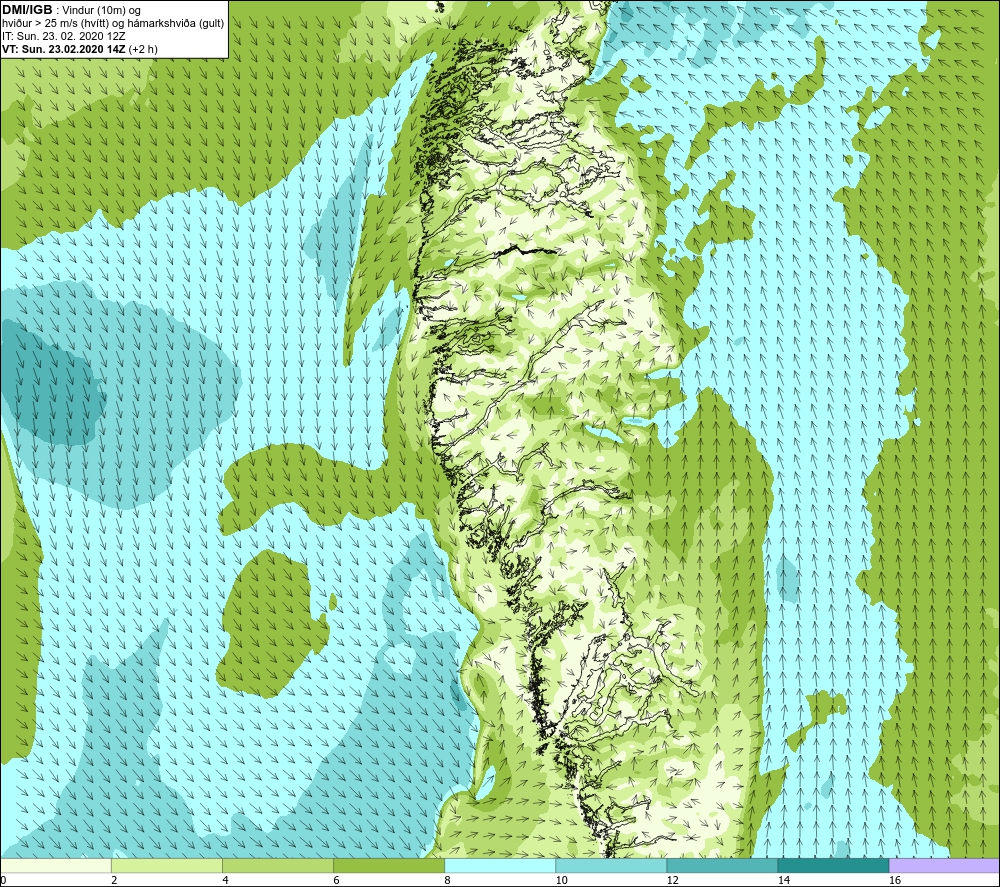Image resolution: width=1000 pixels, height=887 pixels.
Task: Click legend scale label '10'
Action: tap(561, 881)
